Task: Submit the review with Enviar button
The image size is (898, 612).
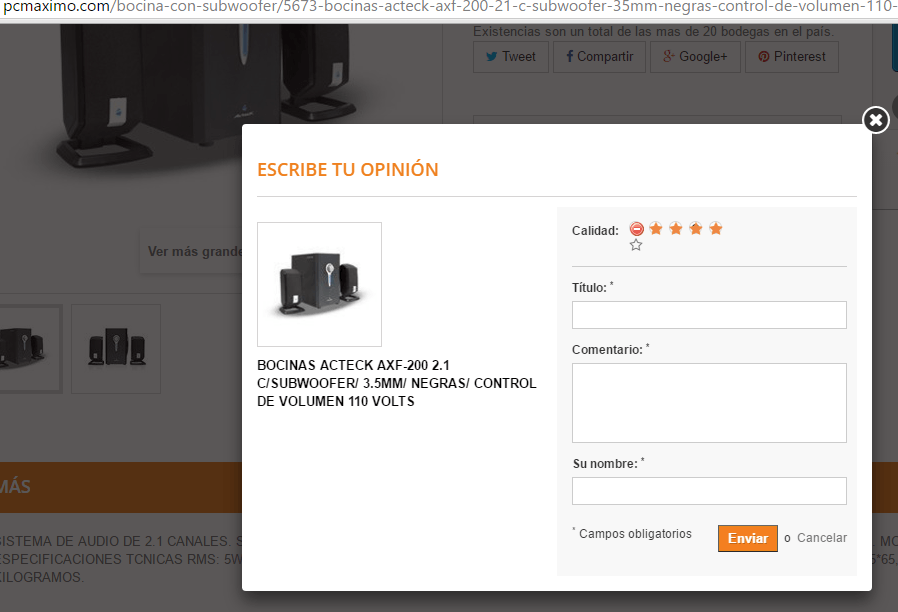Action: point(747,538)
